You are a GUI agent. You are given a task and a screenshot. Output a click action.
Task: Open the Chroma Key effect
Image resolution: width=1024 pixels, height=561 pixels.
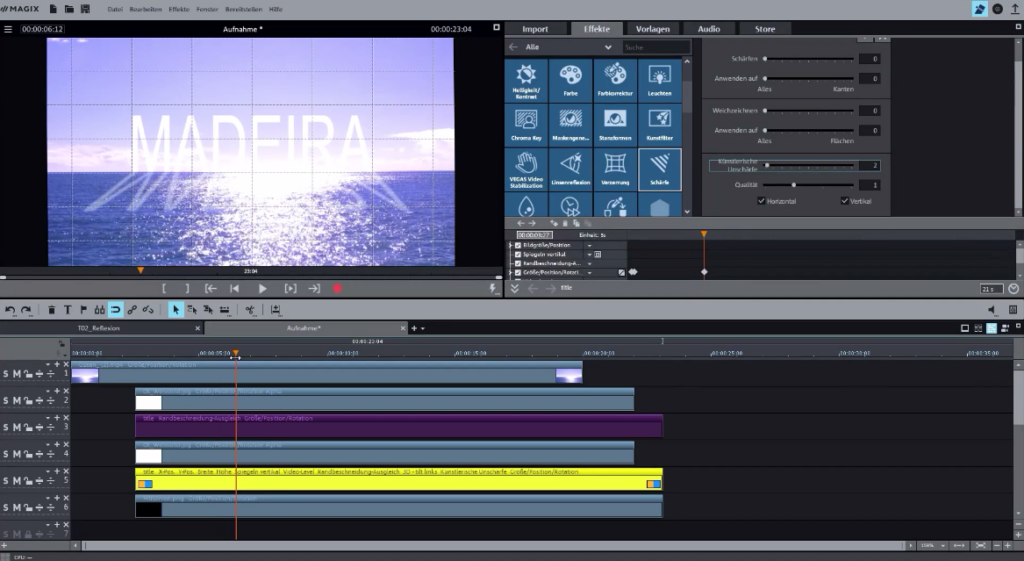tap(526, 125)
